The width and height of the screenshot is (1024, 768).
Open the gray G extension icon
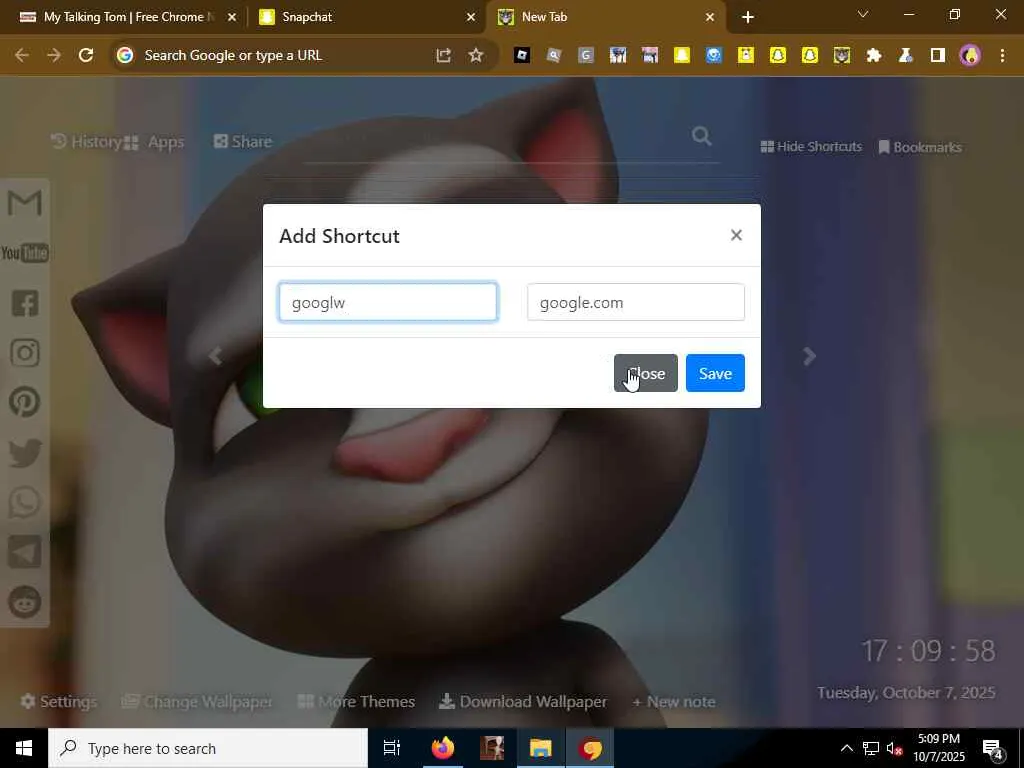[586, 56]
